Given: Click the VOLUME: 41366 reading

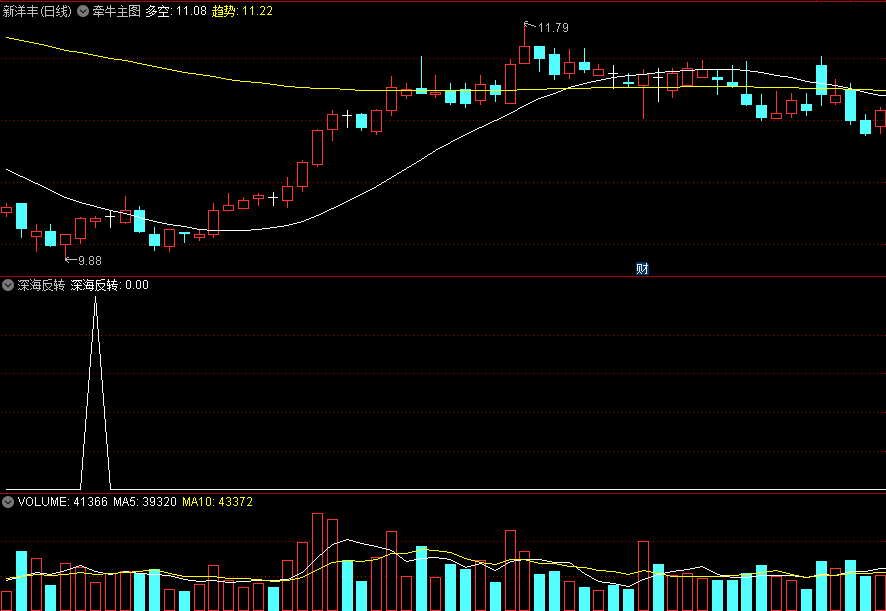Looking at the screenshot, I should [x=63, y=502].
